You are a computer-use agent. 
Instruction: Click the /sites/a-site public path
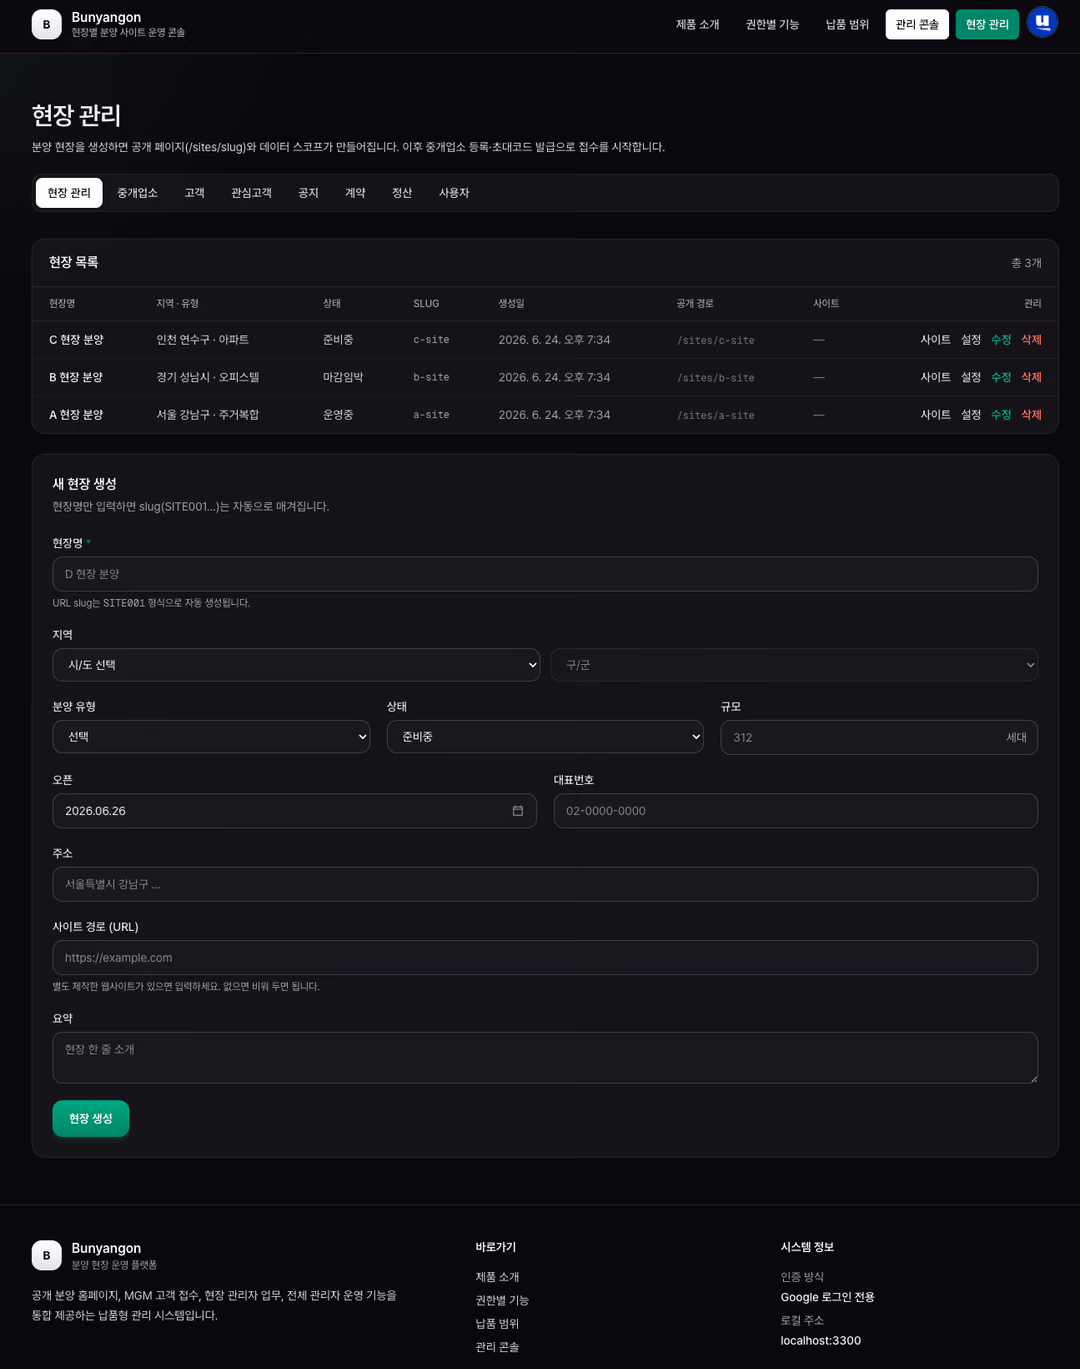pyautogui.click(x=716, y=415)
